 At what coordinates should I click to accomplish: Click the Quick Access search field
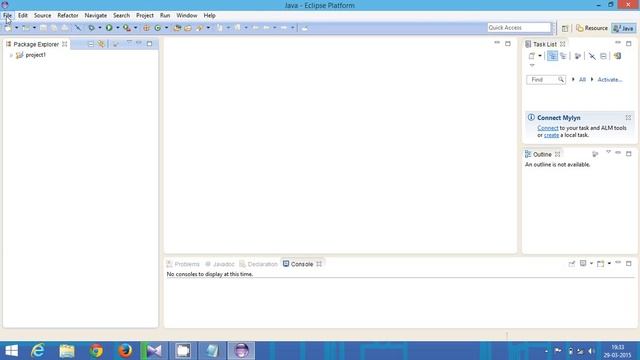519,27
